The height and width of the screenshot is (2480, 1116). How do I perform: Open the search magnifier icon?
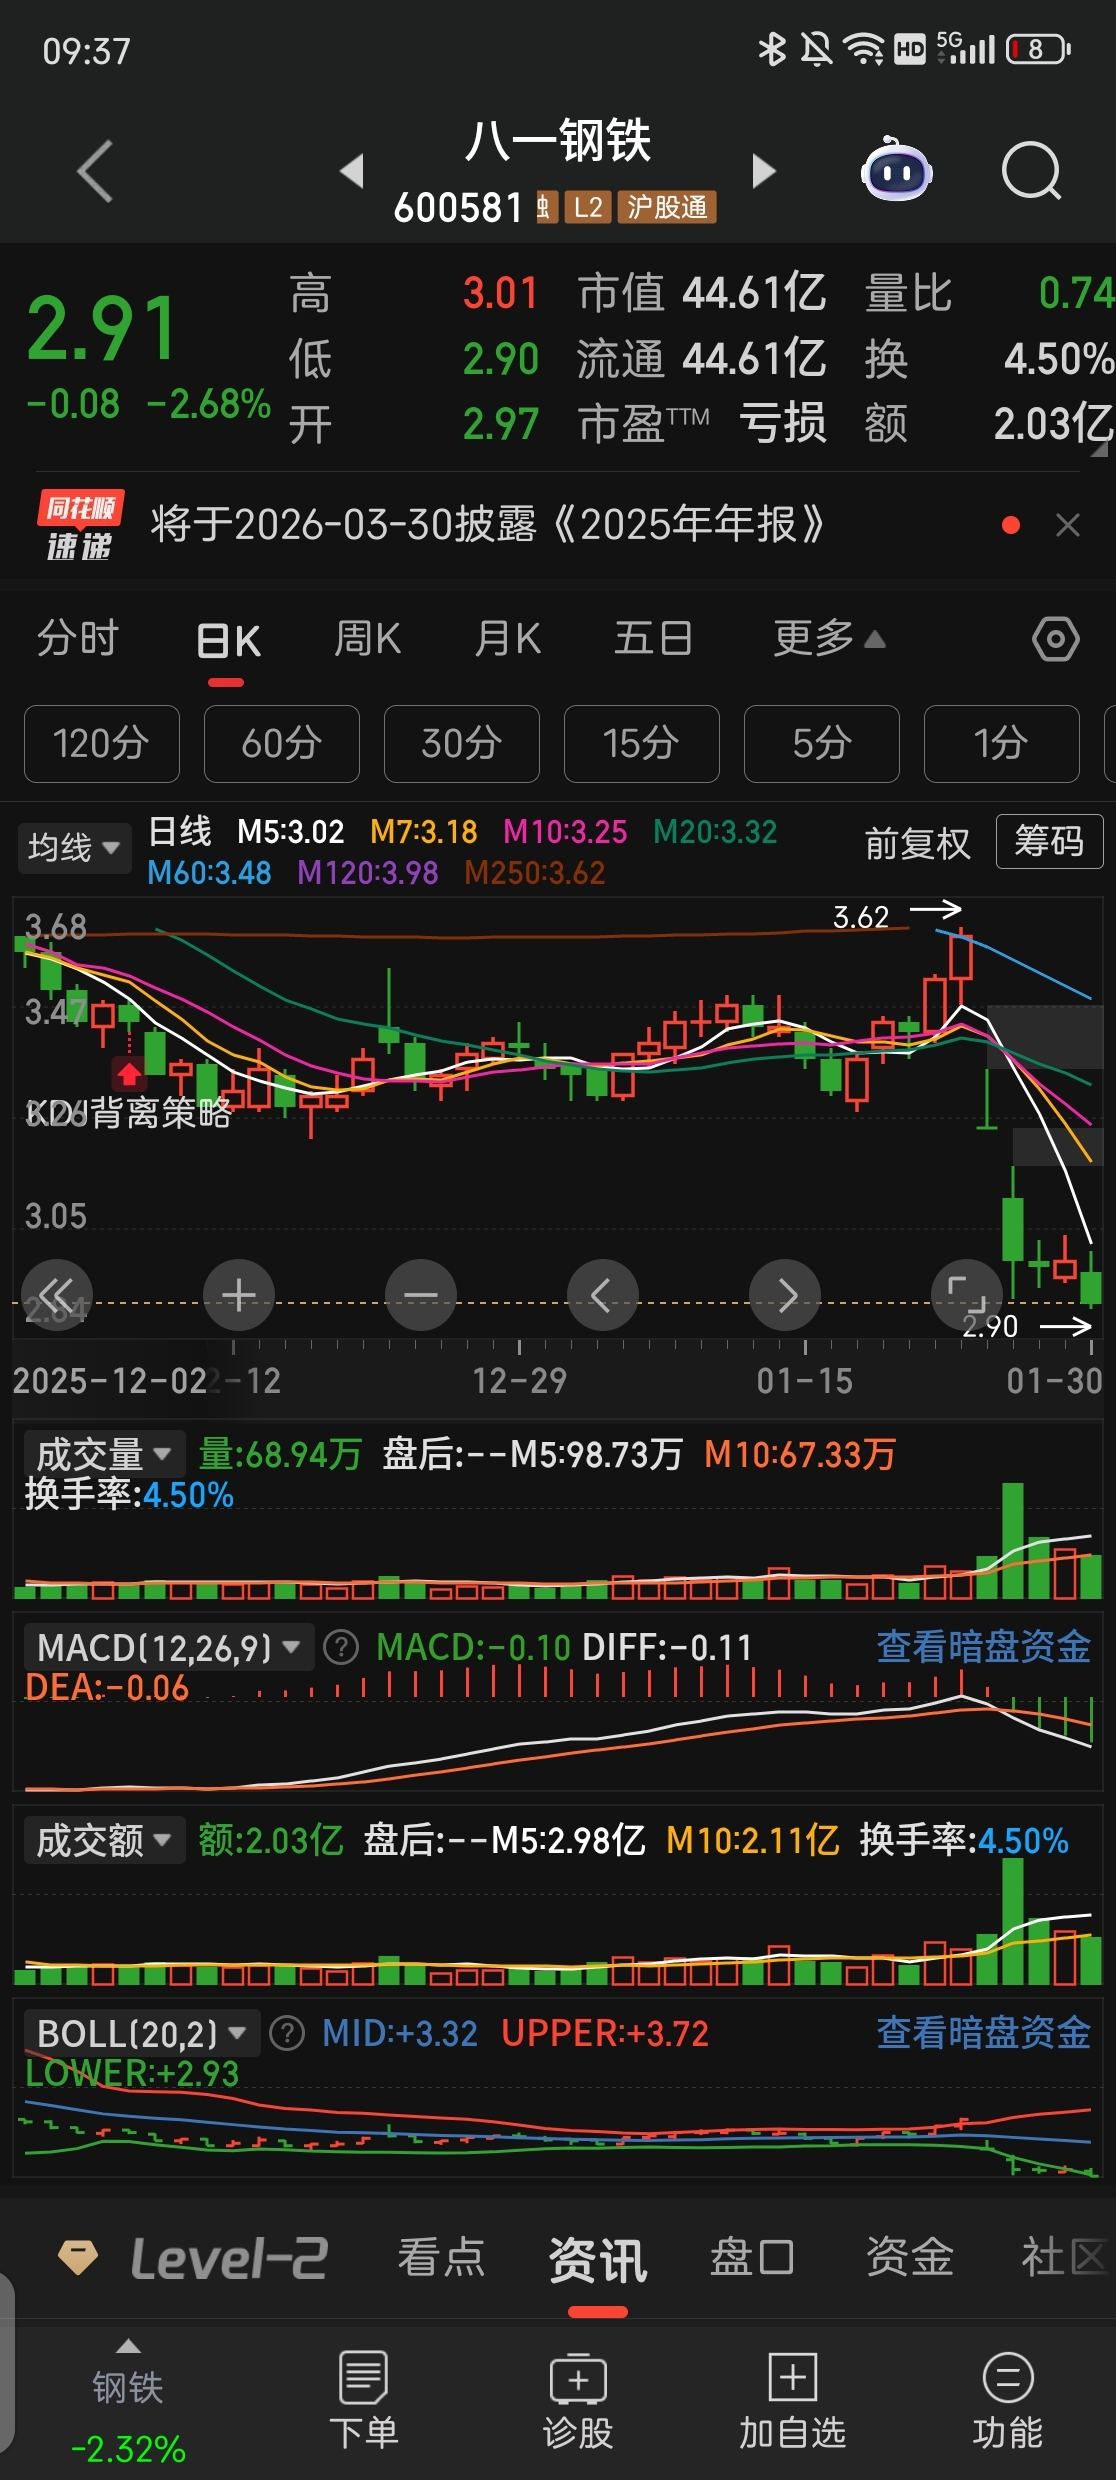click(1031, 171)
